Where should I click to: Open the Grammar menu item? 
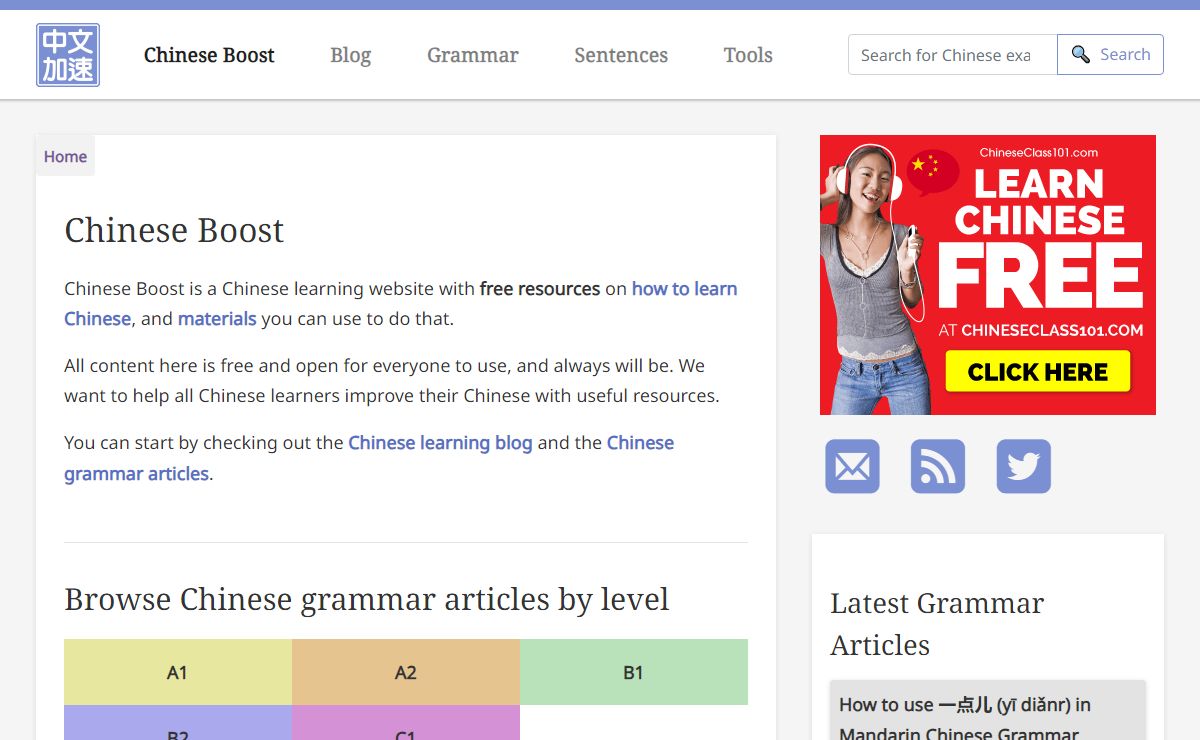point(472,55)
